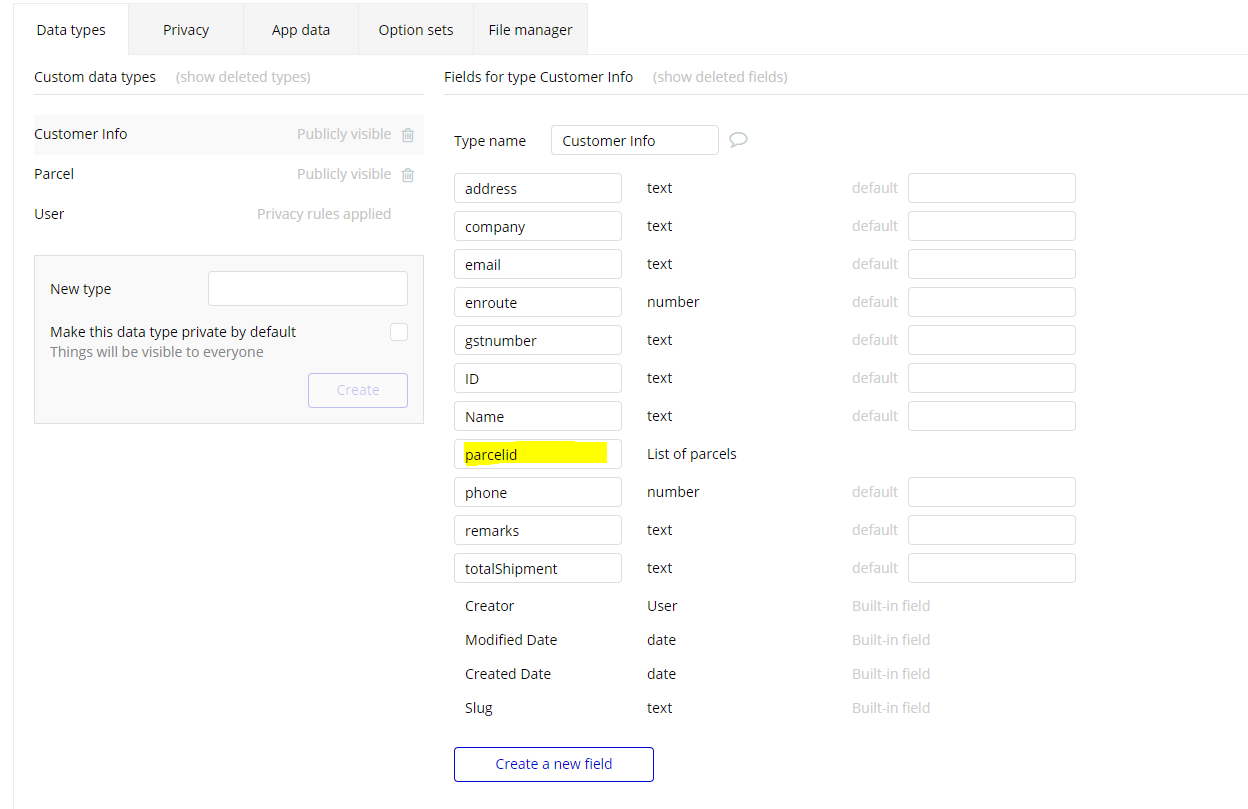Delete the Customer Info data type
Image resolution: width=1248 pixels, height=809 pixels.
pos(408,135)
